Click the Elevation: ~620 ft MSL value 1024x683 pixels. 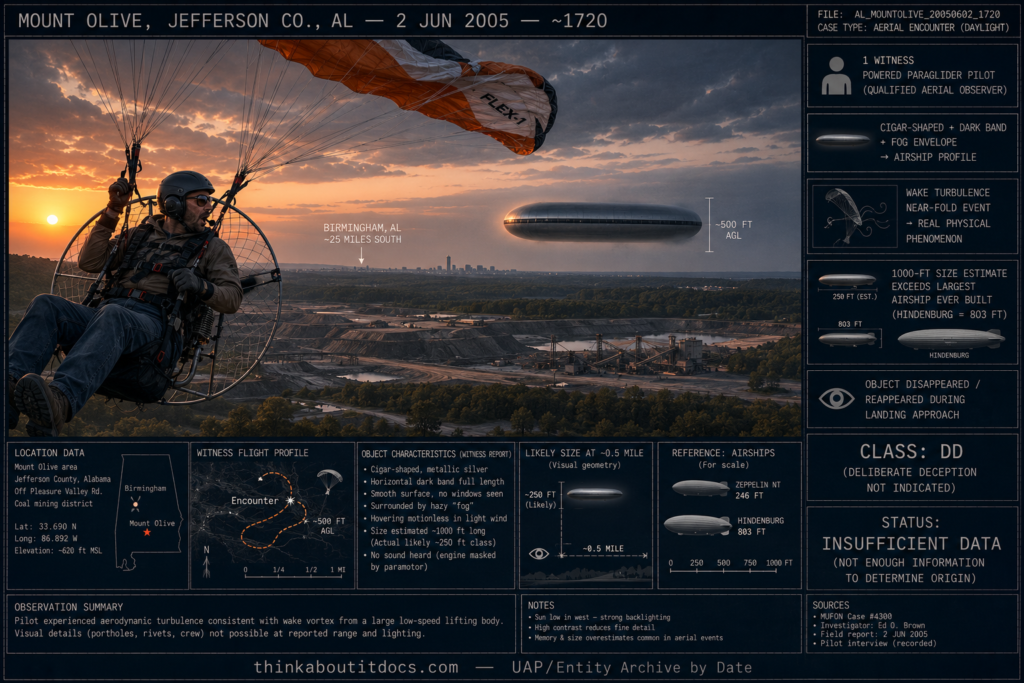pos(58,550)
